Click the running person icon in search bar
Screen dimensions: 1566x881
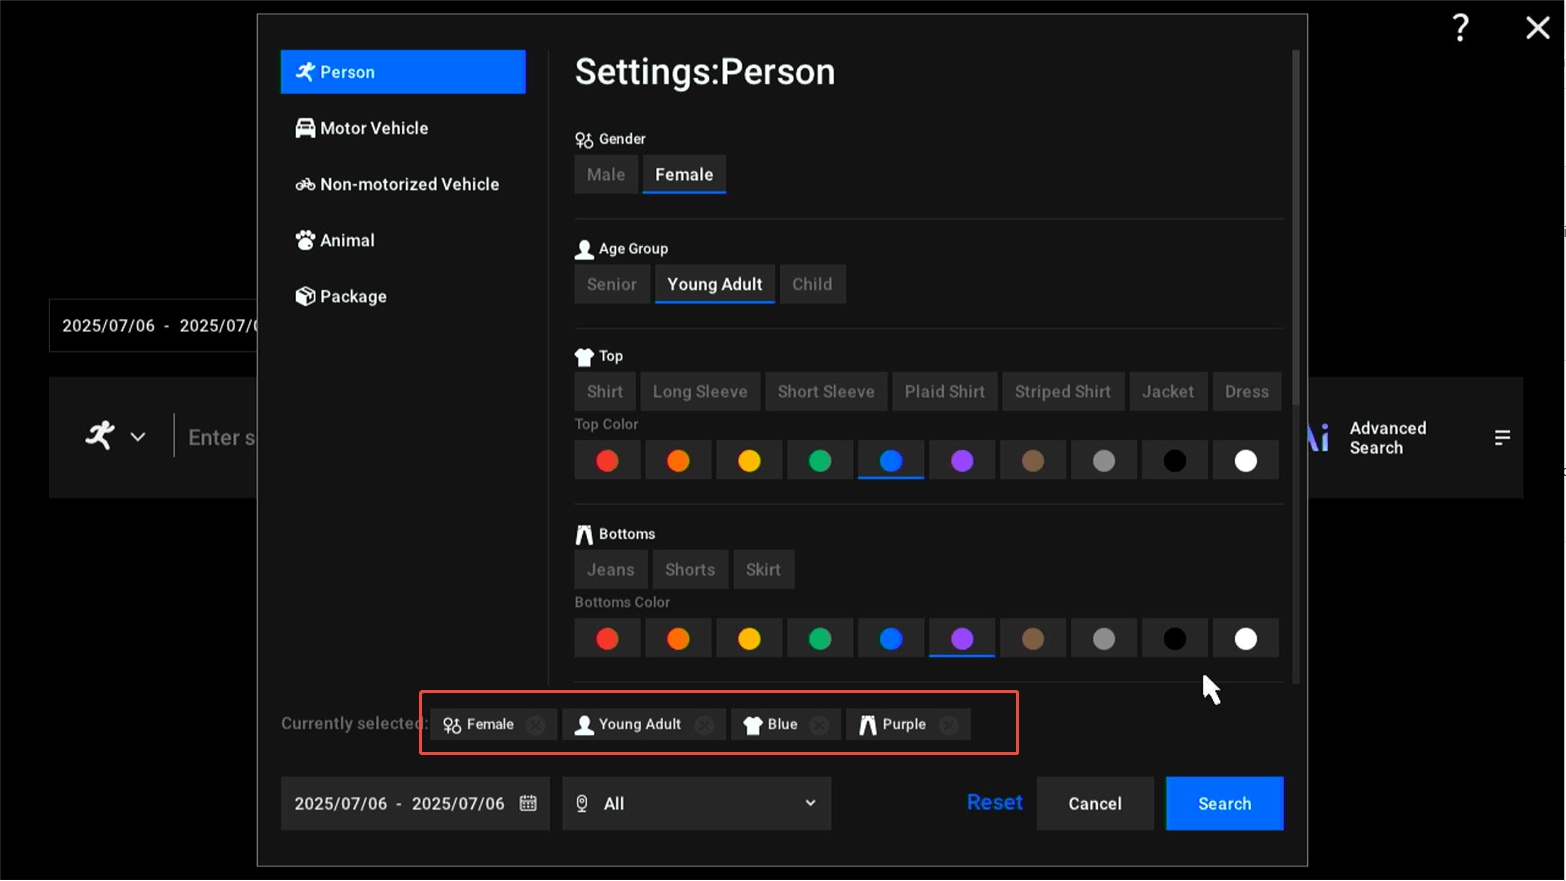tap(100, 435)
